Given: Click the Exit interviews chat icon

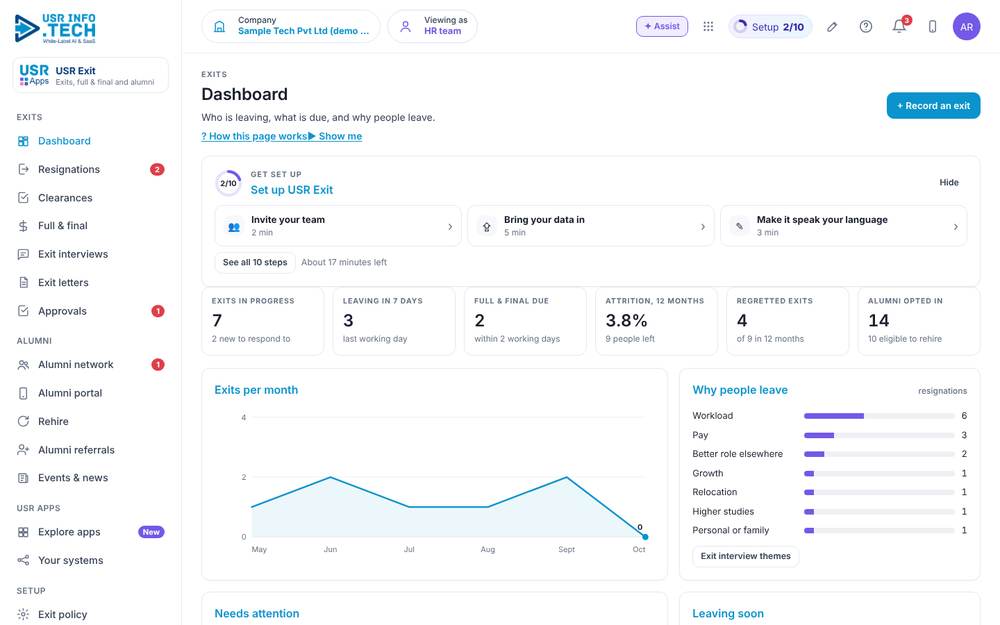Looking at the screenshot, I should (24, 254).
